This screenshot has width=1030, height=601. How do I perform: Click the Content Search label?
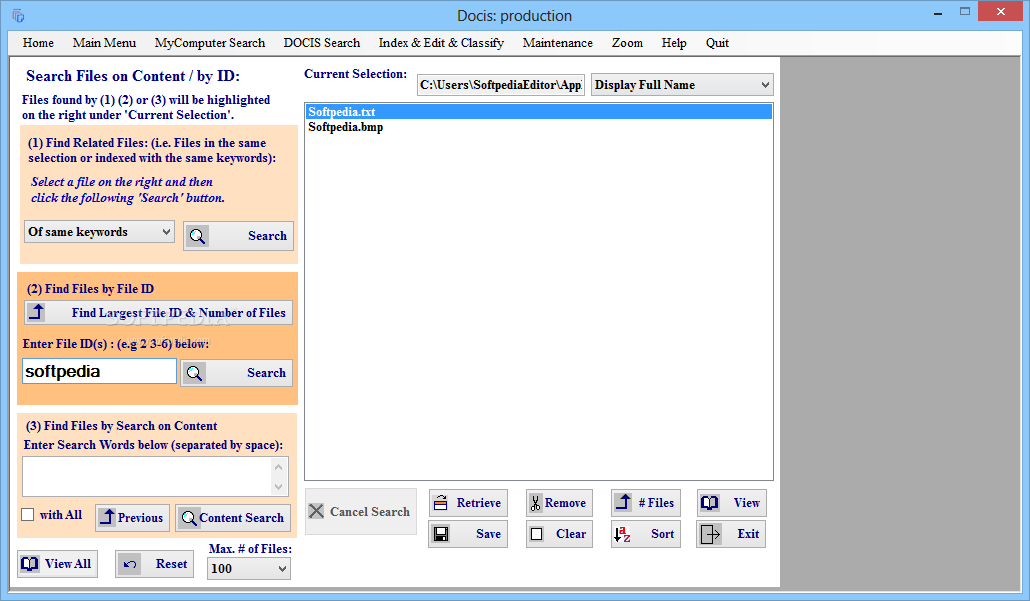click(242, 518)
